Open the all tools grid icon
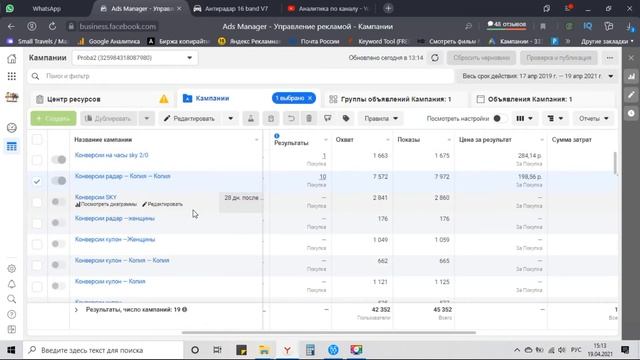 (12, 76)
